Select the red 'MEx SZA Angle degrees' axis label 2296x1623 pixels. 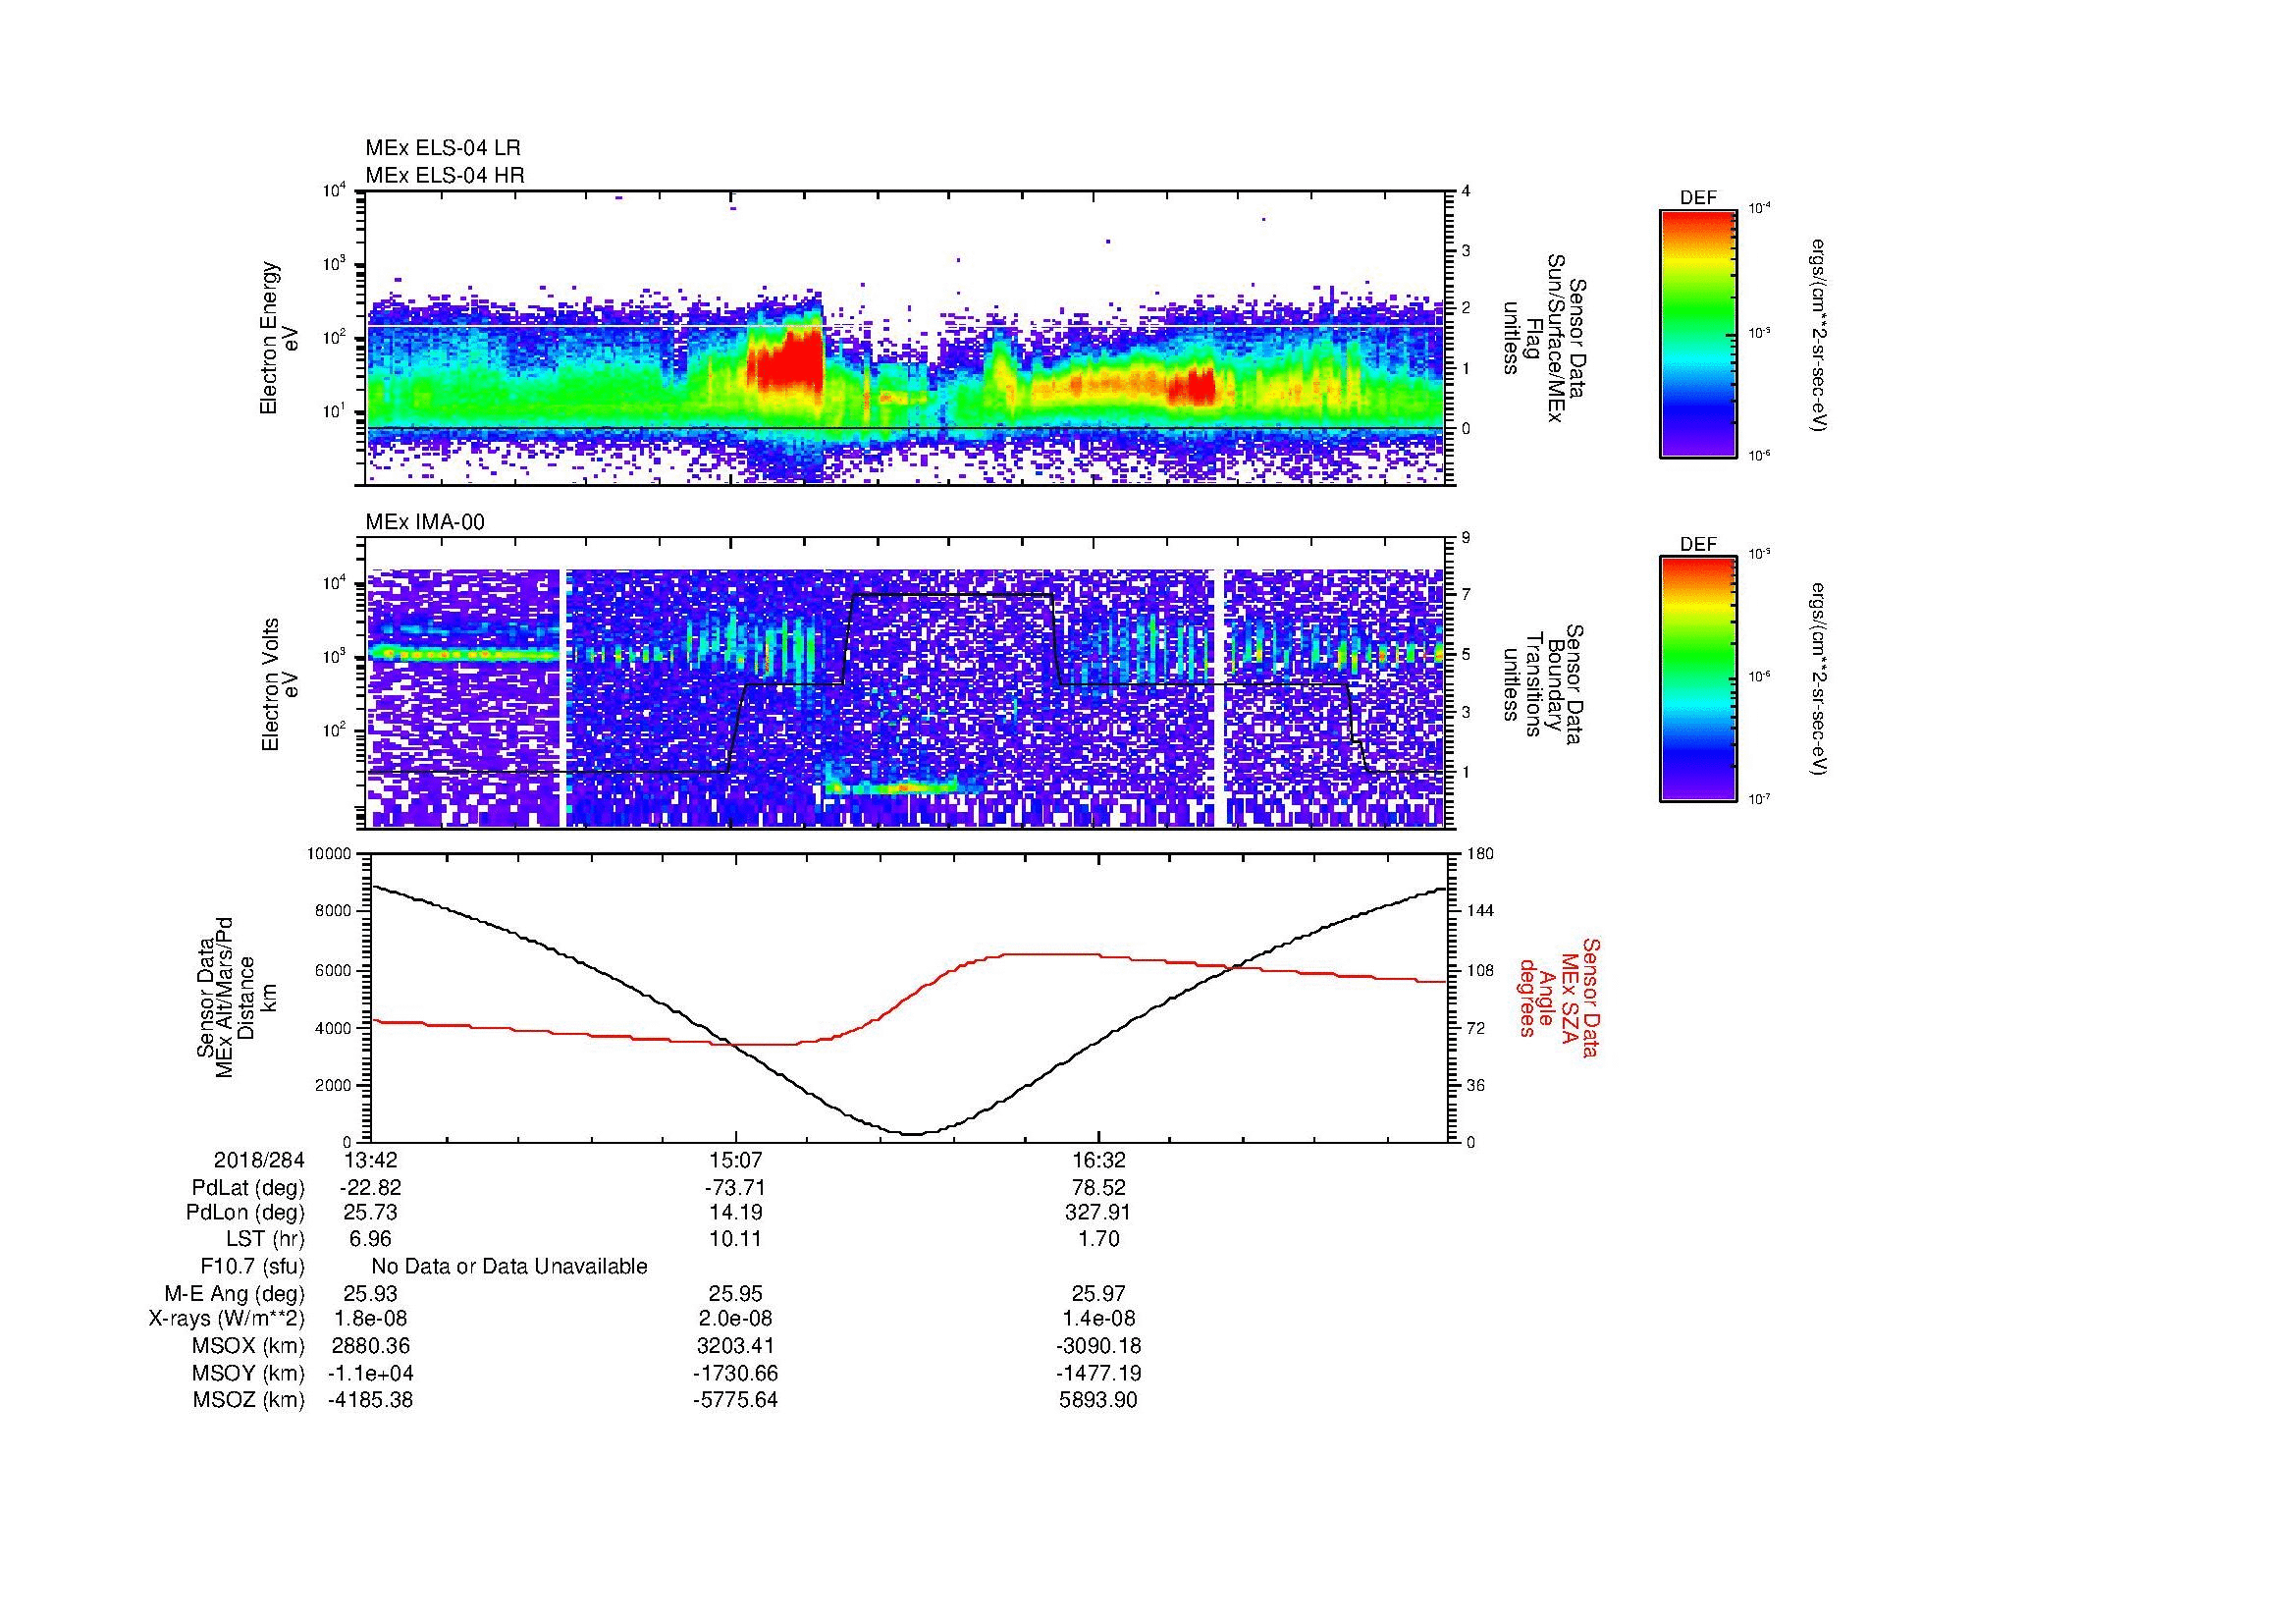[1559, 998]
